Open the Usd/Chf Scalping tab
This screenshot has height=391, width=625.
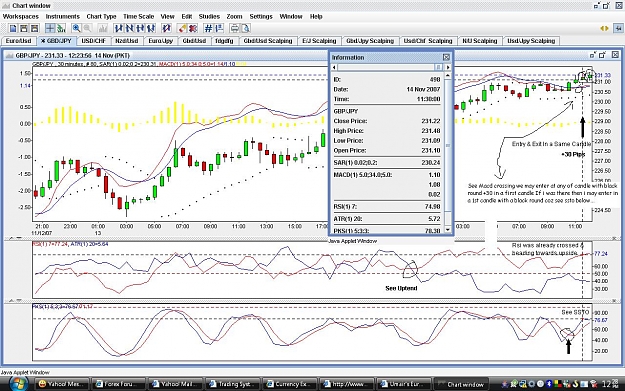tap(428, 41)
